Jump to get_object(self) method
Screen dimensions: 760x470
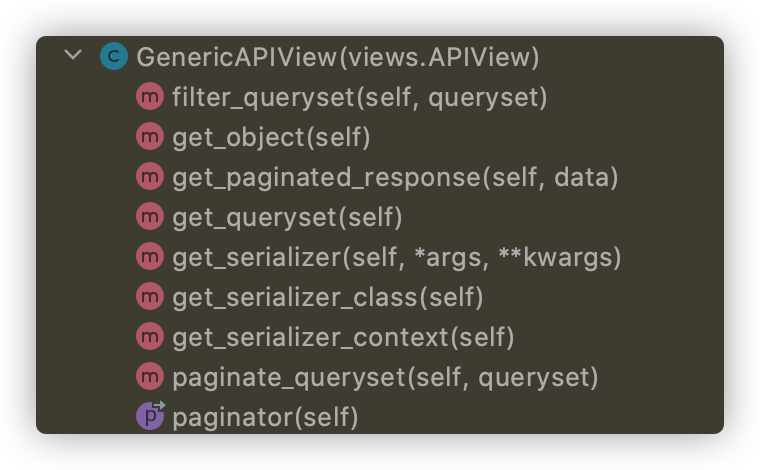tap(271, 138)
